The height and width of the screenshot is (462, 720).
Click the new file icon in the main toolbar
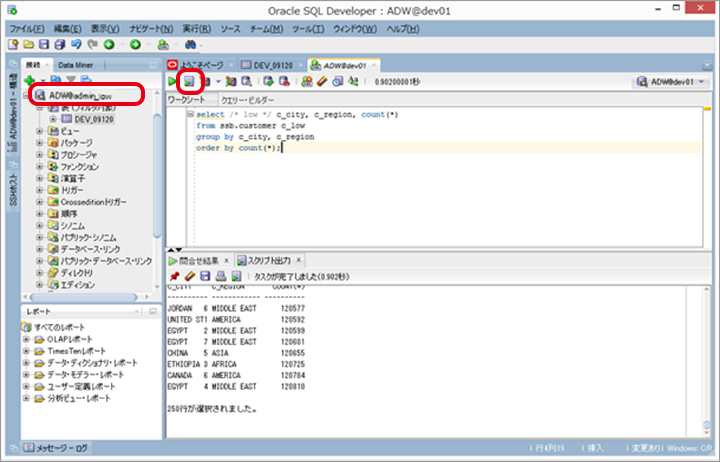point(14,45)
